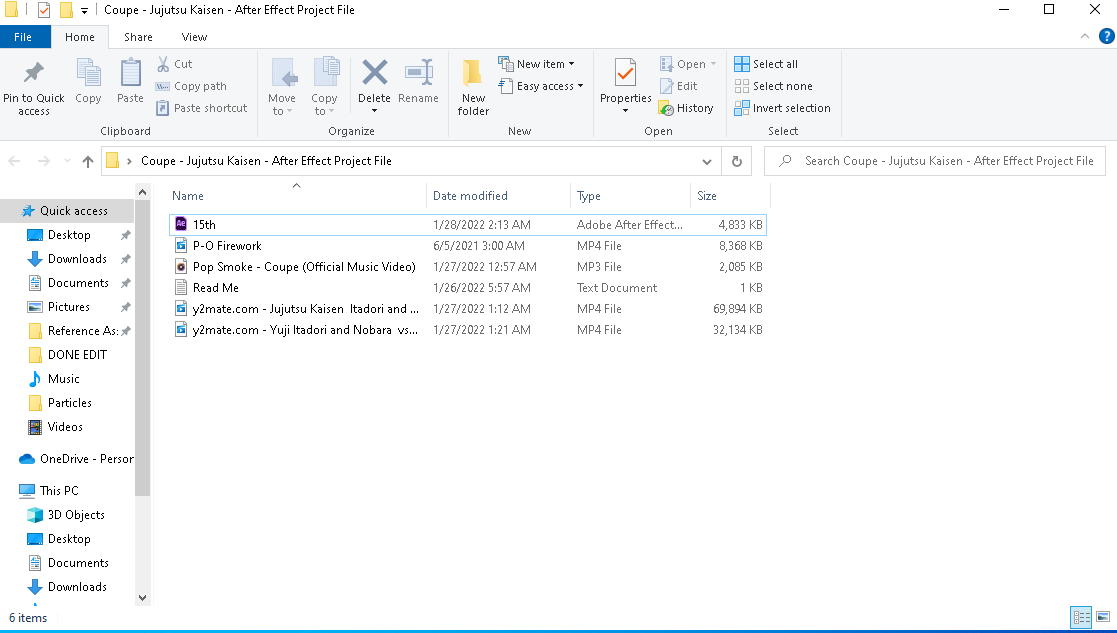Click Select all in ribbon
Image resolution: width=1117 pixels, height=633 pixels.
click(767, 64)
